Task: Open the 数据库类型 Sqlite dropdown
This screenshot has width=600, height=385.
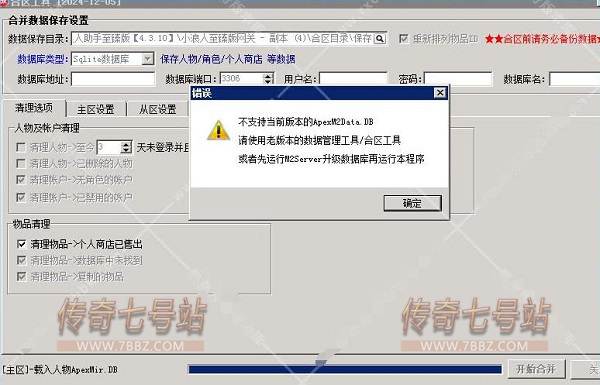Action: [147, 59]
